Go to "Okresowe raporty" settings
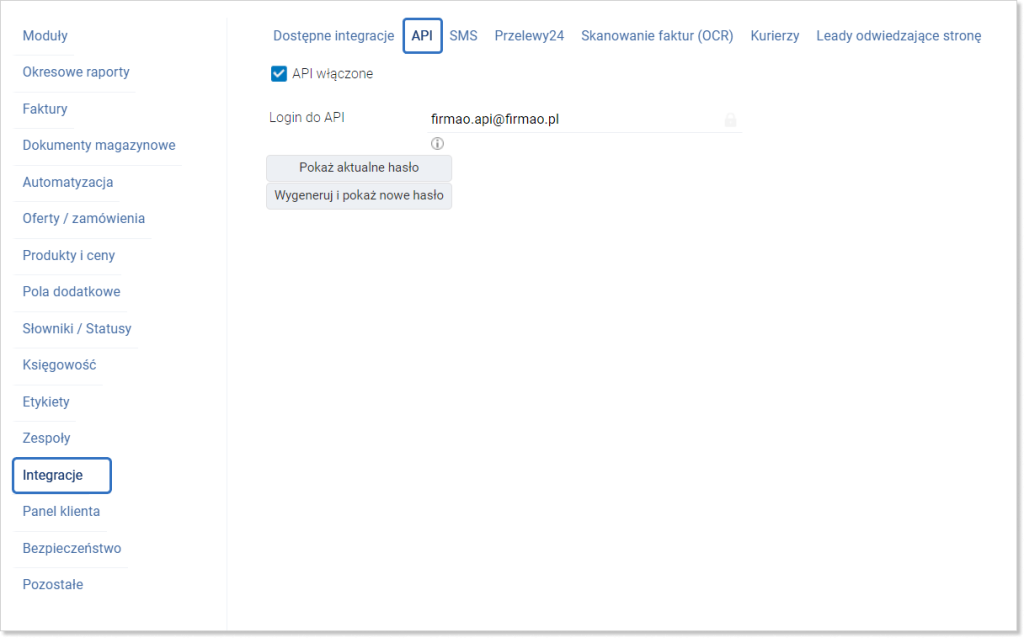Image resolution: width=1024 pixels, height=638 pixels. [x=76, y=72]
